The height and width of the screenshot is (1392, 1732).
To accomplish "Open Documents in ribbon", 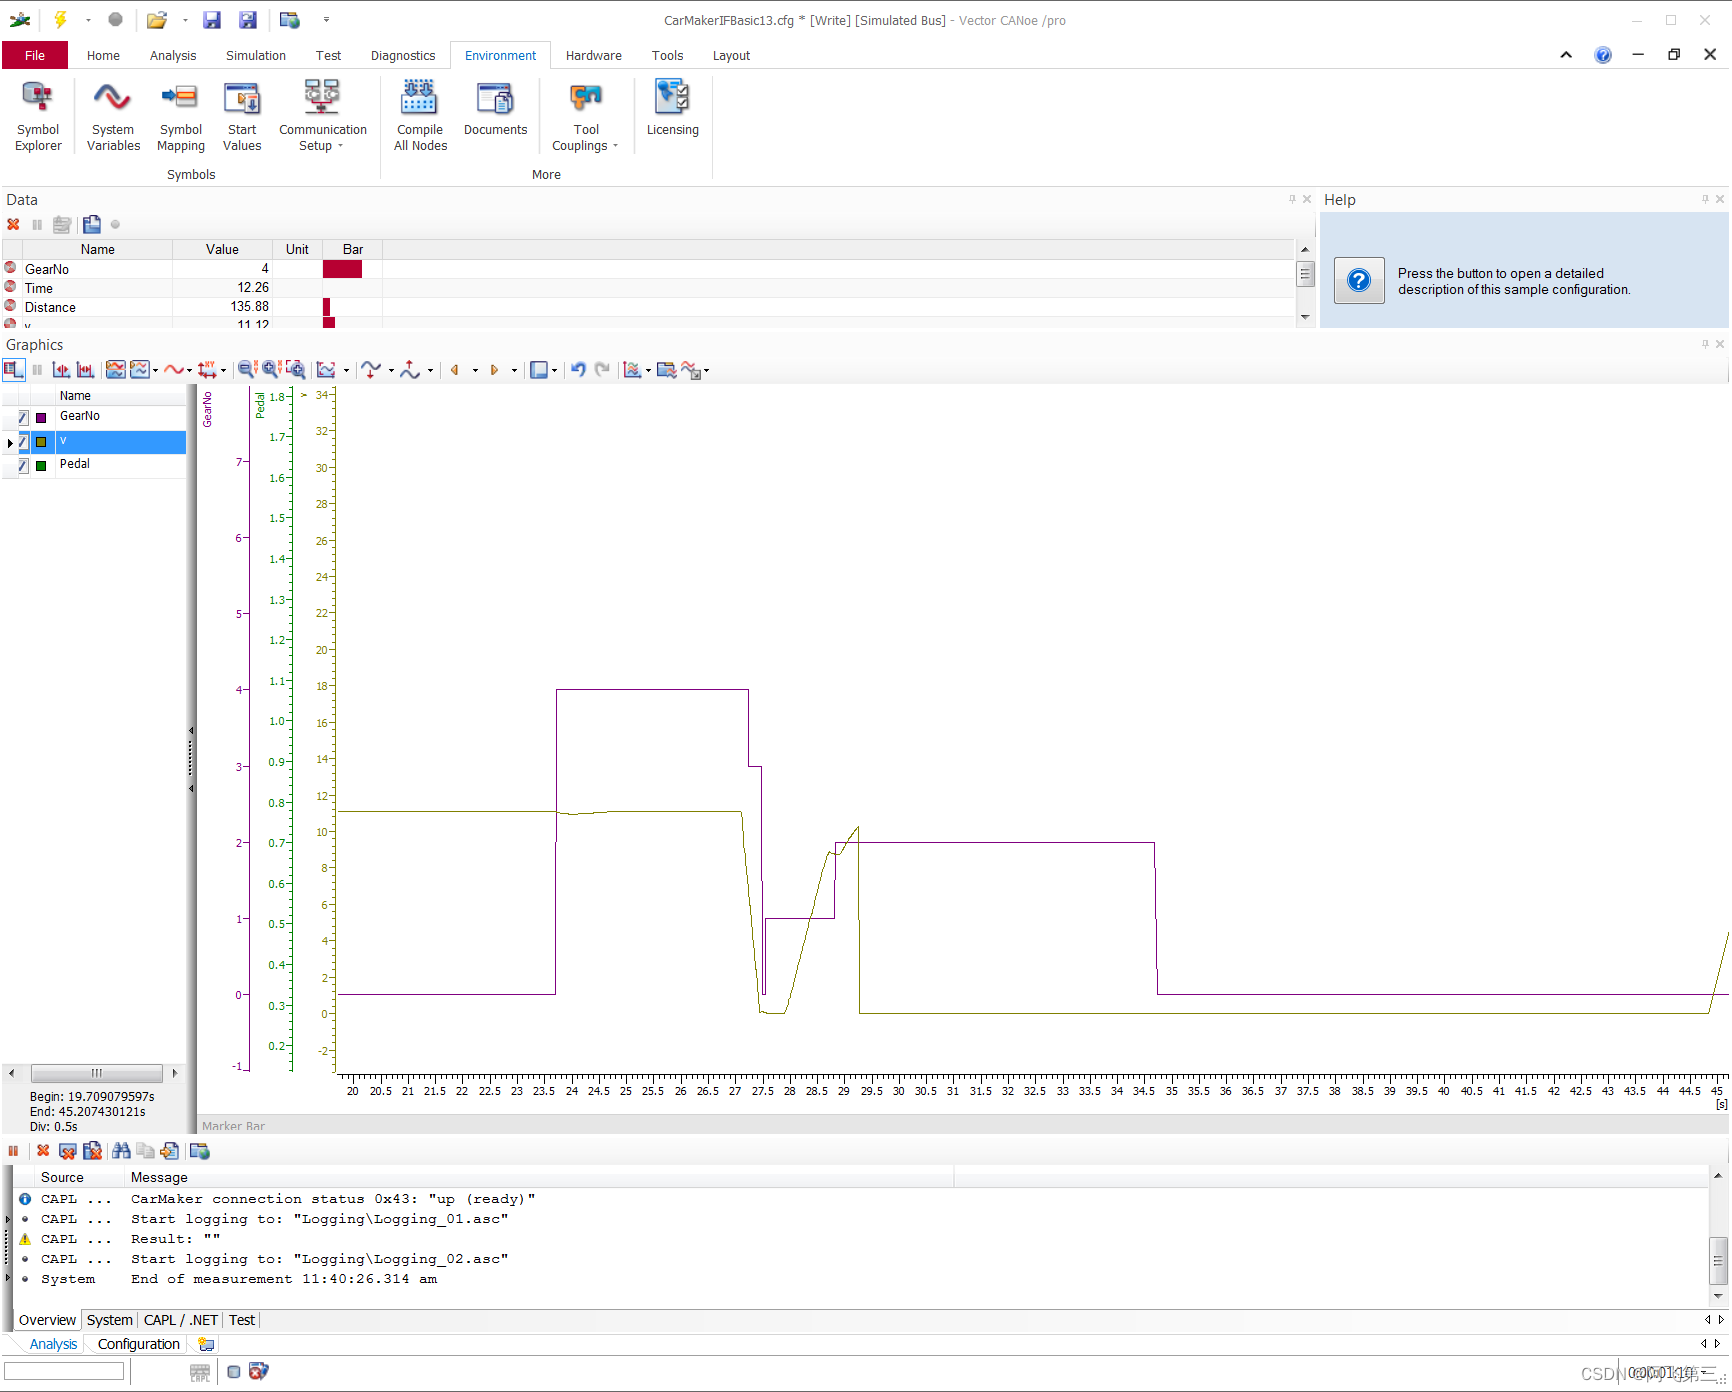I will coord(495,108).
